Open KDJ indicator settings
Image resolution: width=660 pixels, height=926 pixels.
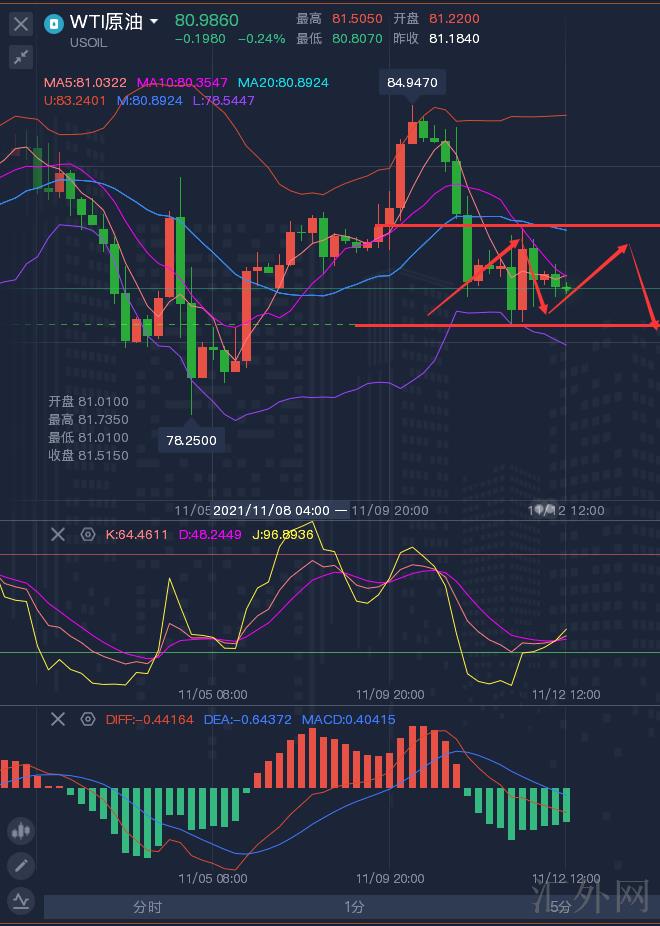[x=88, y=535]
